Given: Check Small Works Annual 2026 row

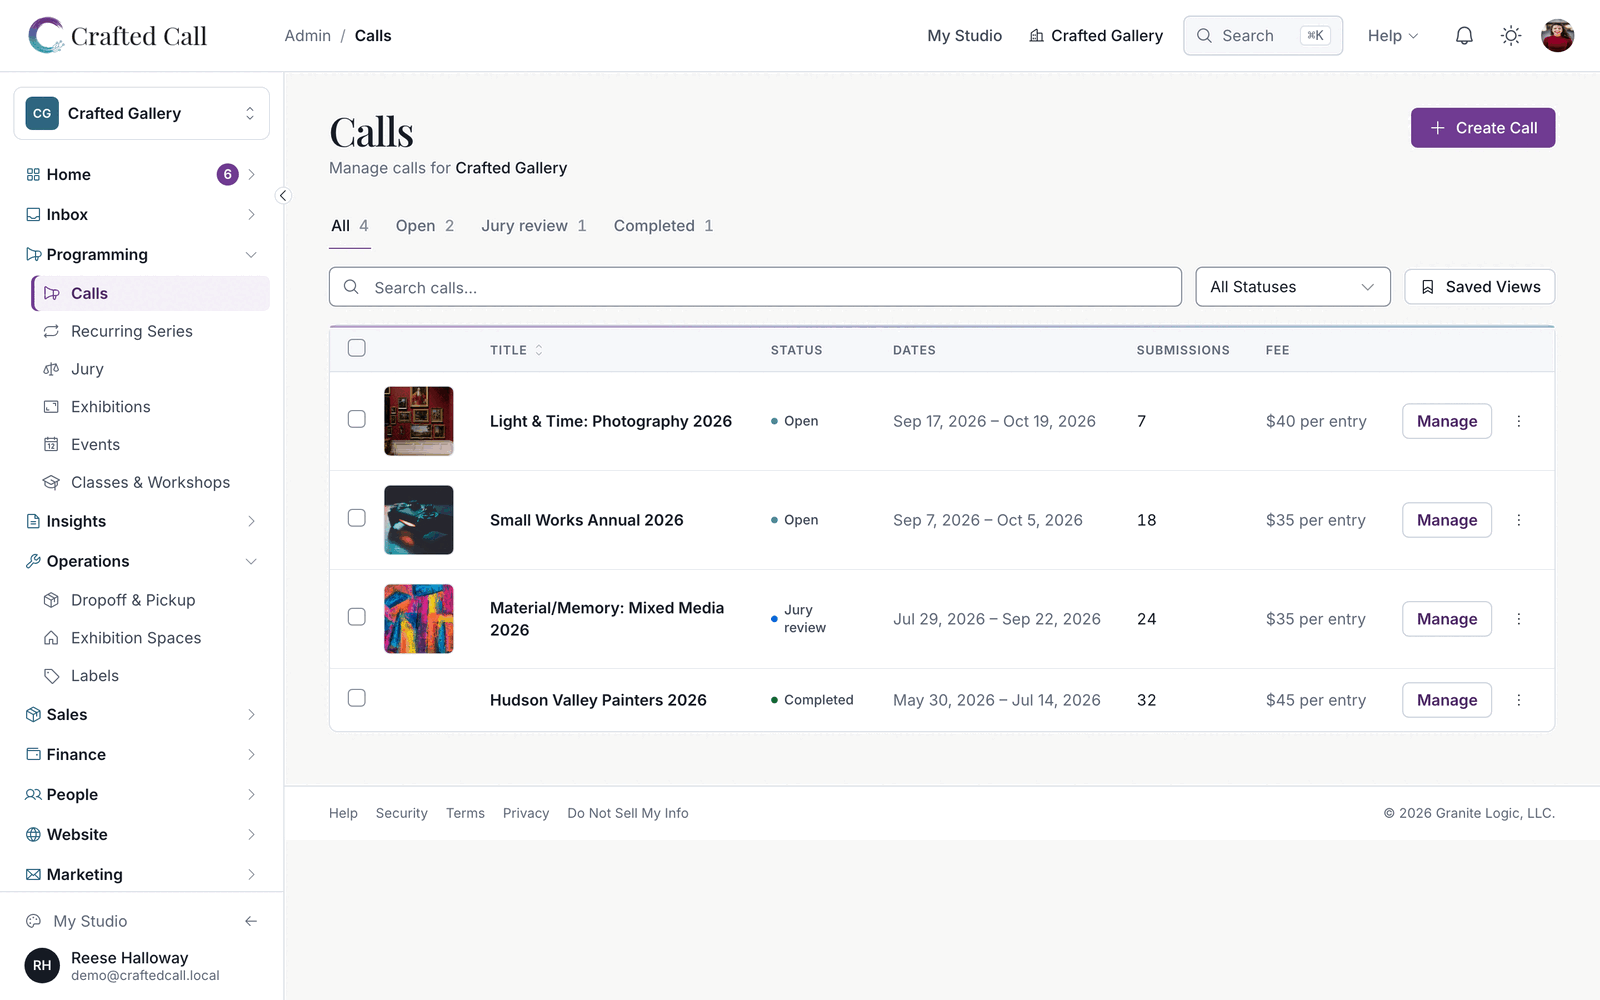Looking at the screenshot, I should tap(357, 518).
